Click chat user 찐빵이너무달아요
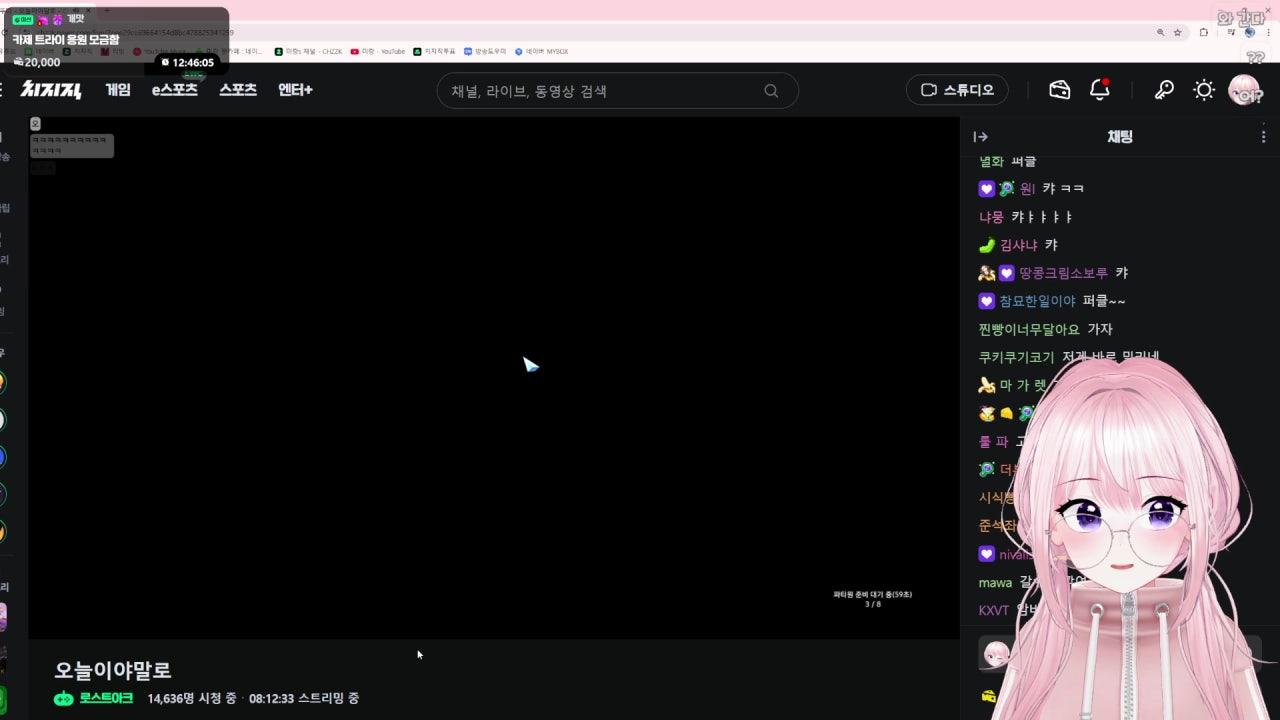Screen dimensions: 1280x720 [x=1029, y=329]
